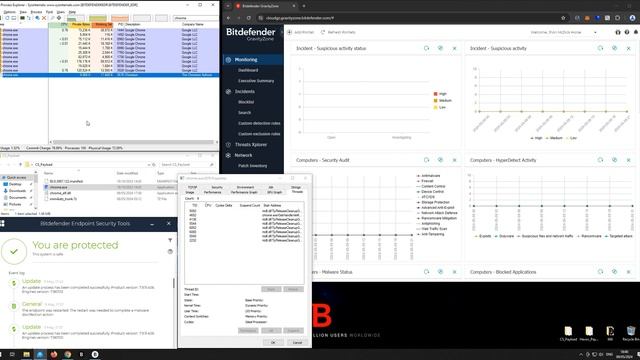This screenshot has width=640, height=360.
Task: Open the Recycle Bin desktop icon
Action: 631,333
